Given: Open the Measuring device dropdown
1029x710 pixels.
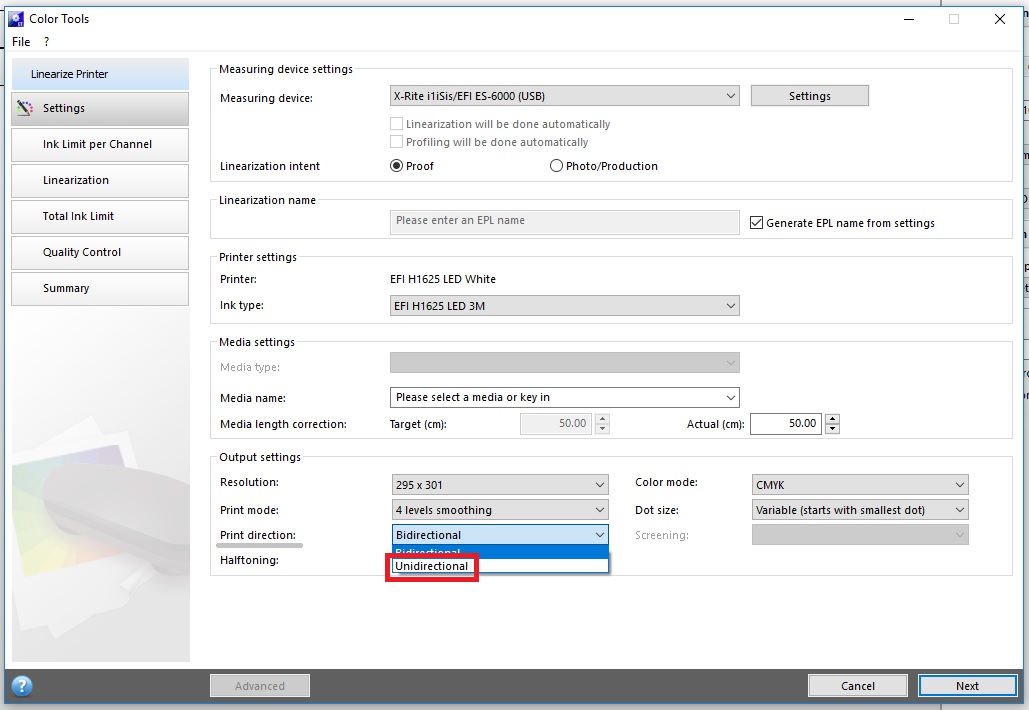Looking at the screenshot, I should click(564, 96).
